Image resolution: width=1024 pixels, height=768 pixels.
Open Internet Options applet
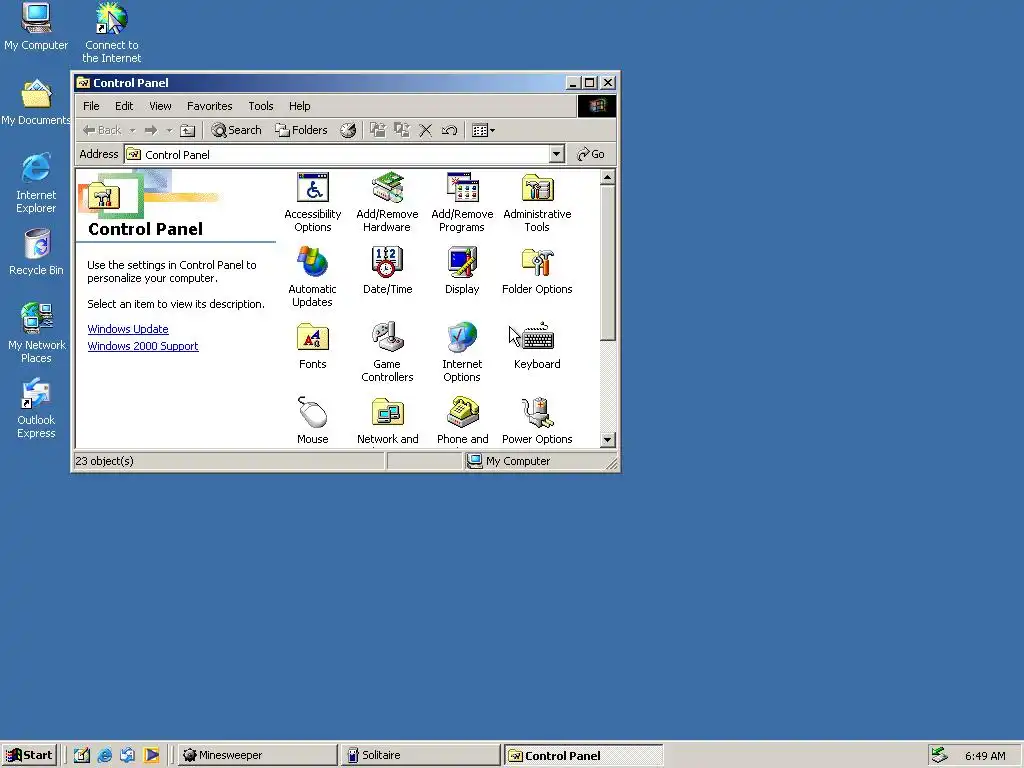[462, 352]
